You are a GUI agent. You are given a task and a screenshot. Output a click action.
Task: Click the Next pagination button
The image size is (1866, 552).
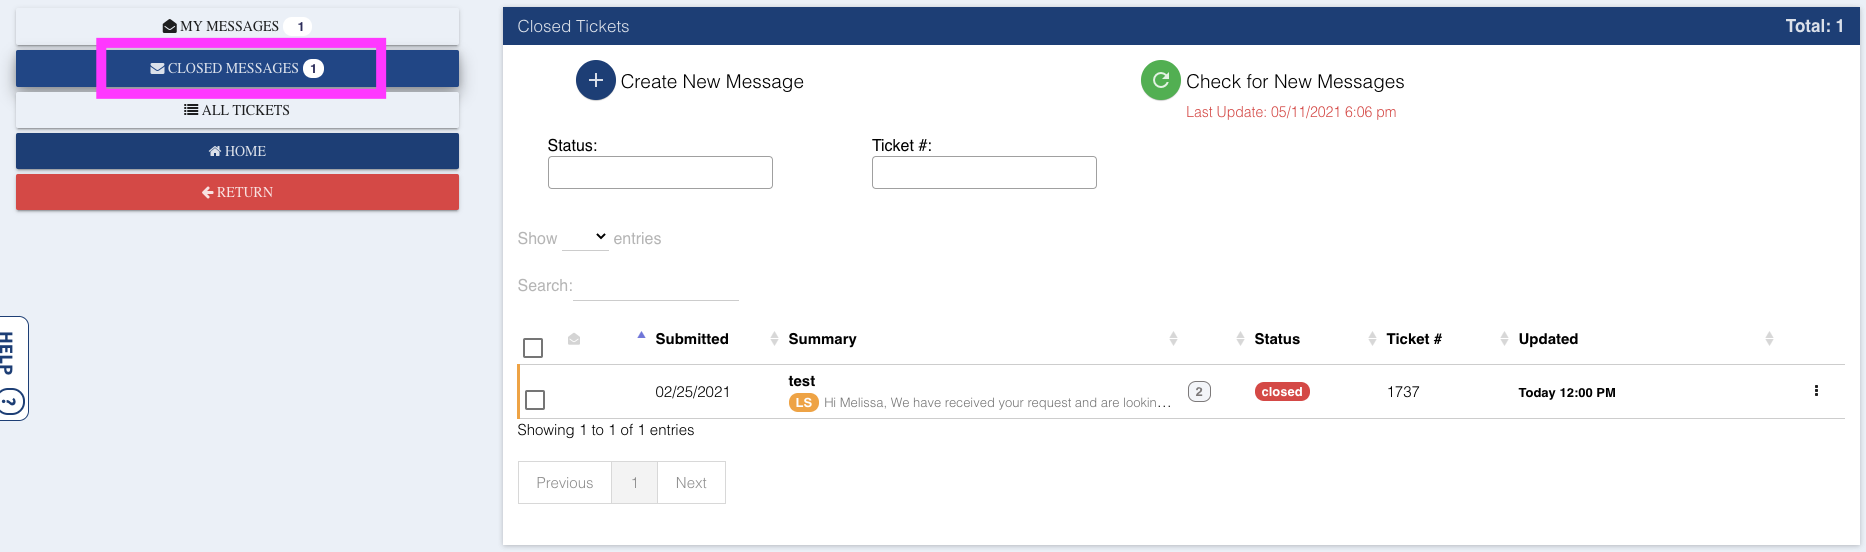pos(690,483)
